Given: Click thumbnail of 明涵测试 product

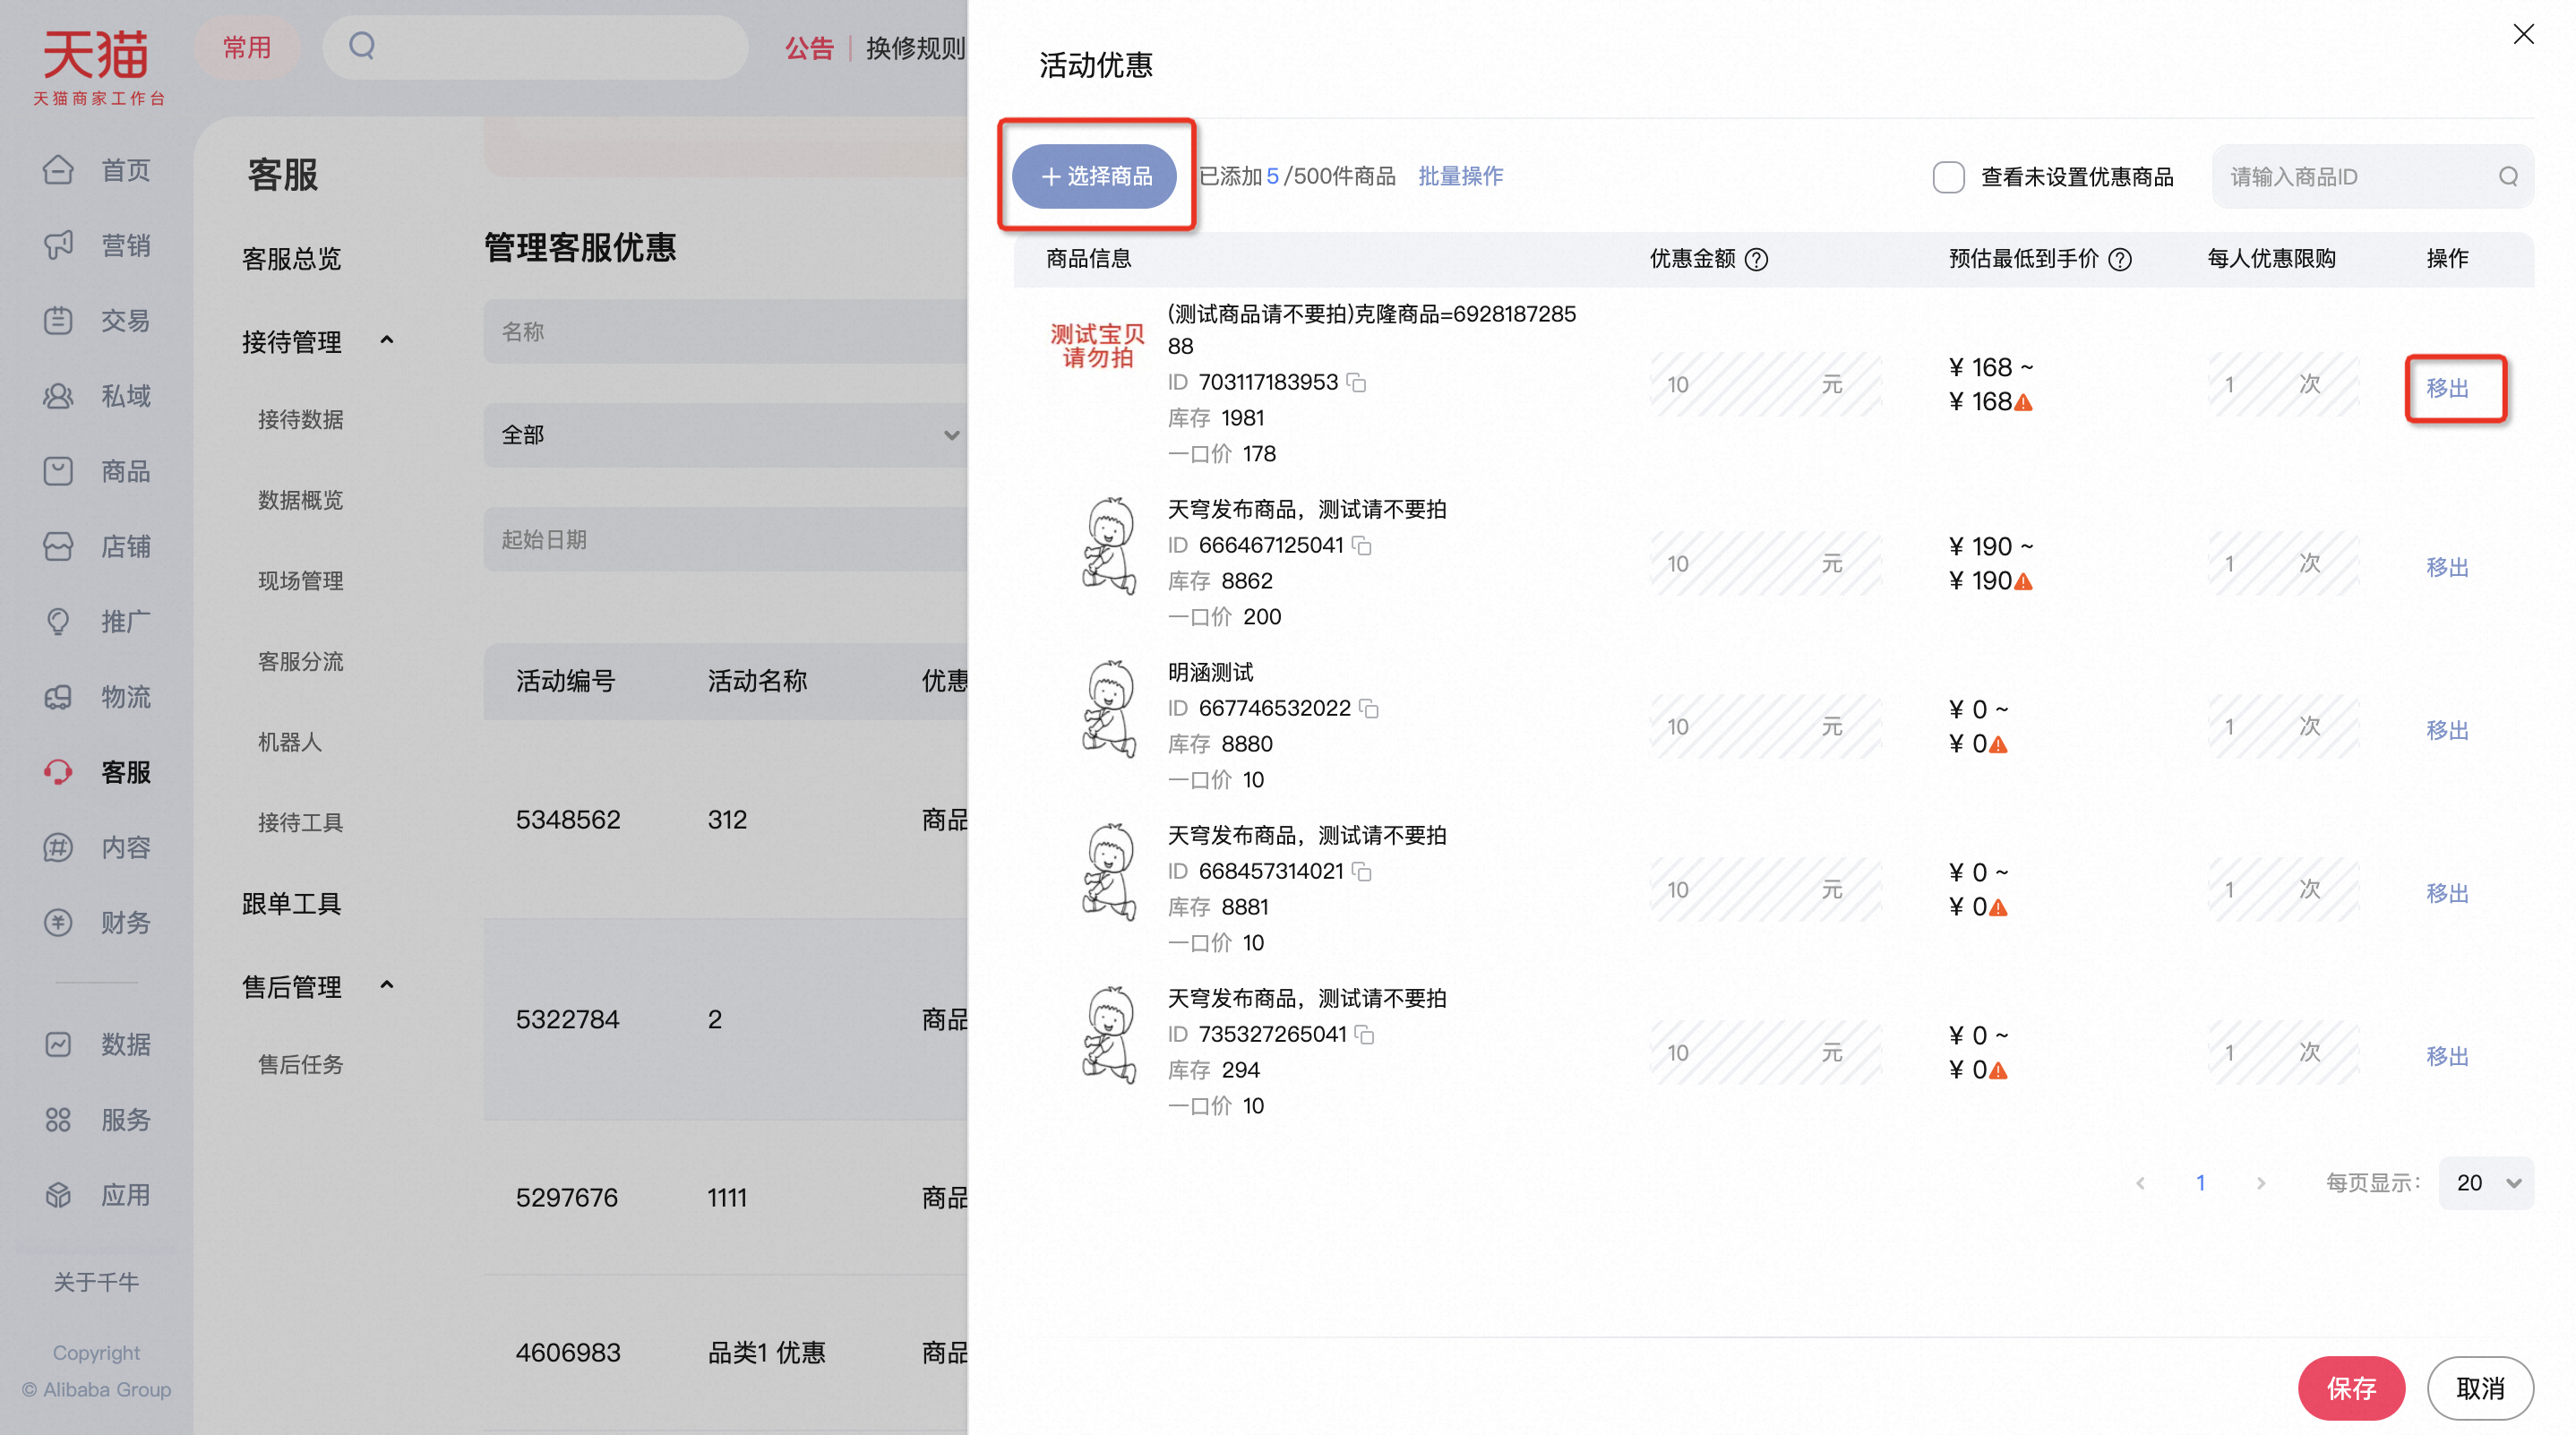Looking at the screenshot, I should coord(1109,709).
